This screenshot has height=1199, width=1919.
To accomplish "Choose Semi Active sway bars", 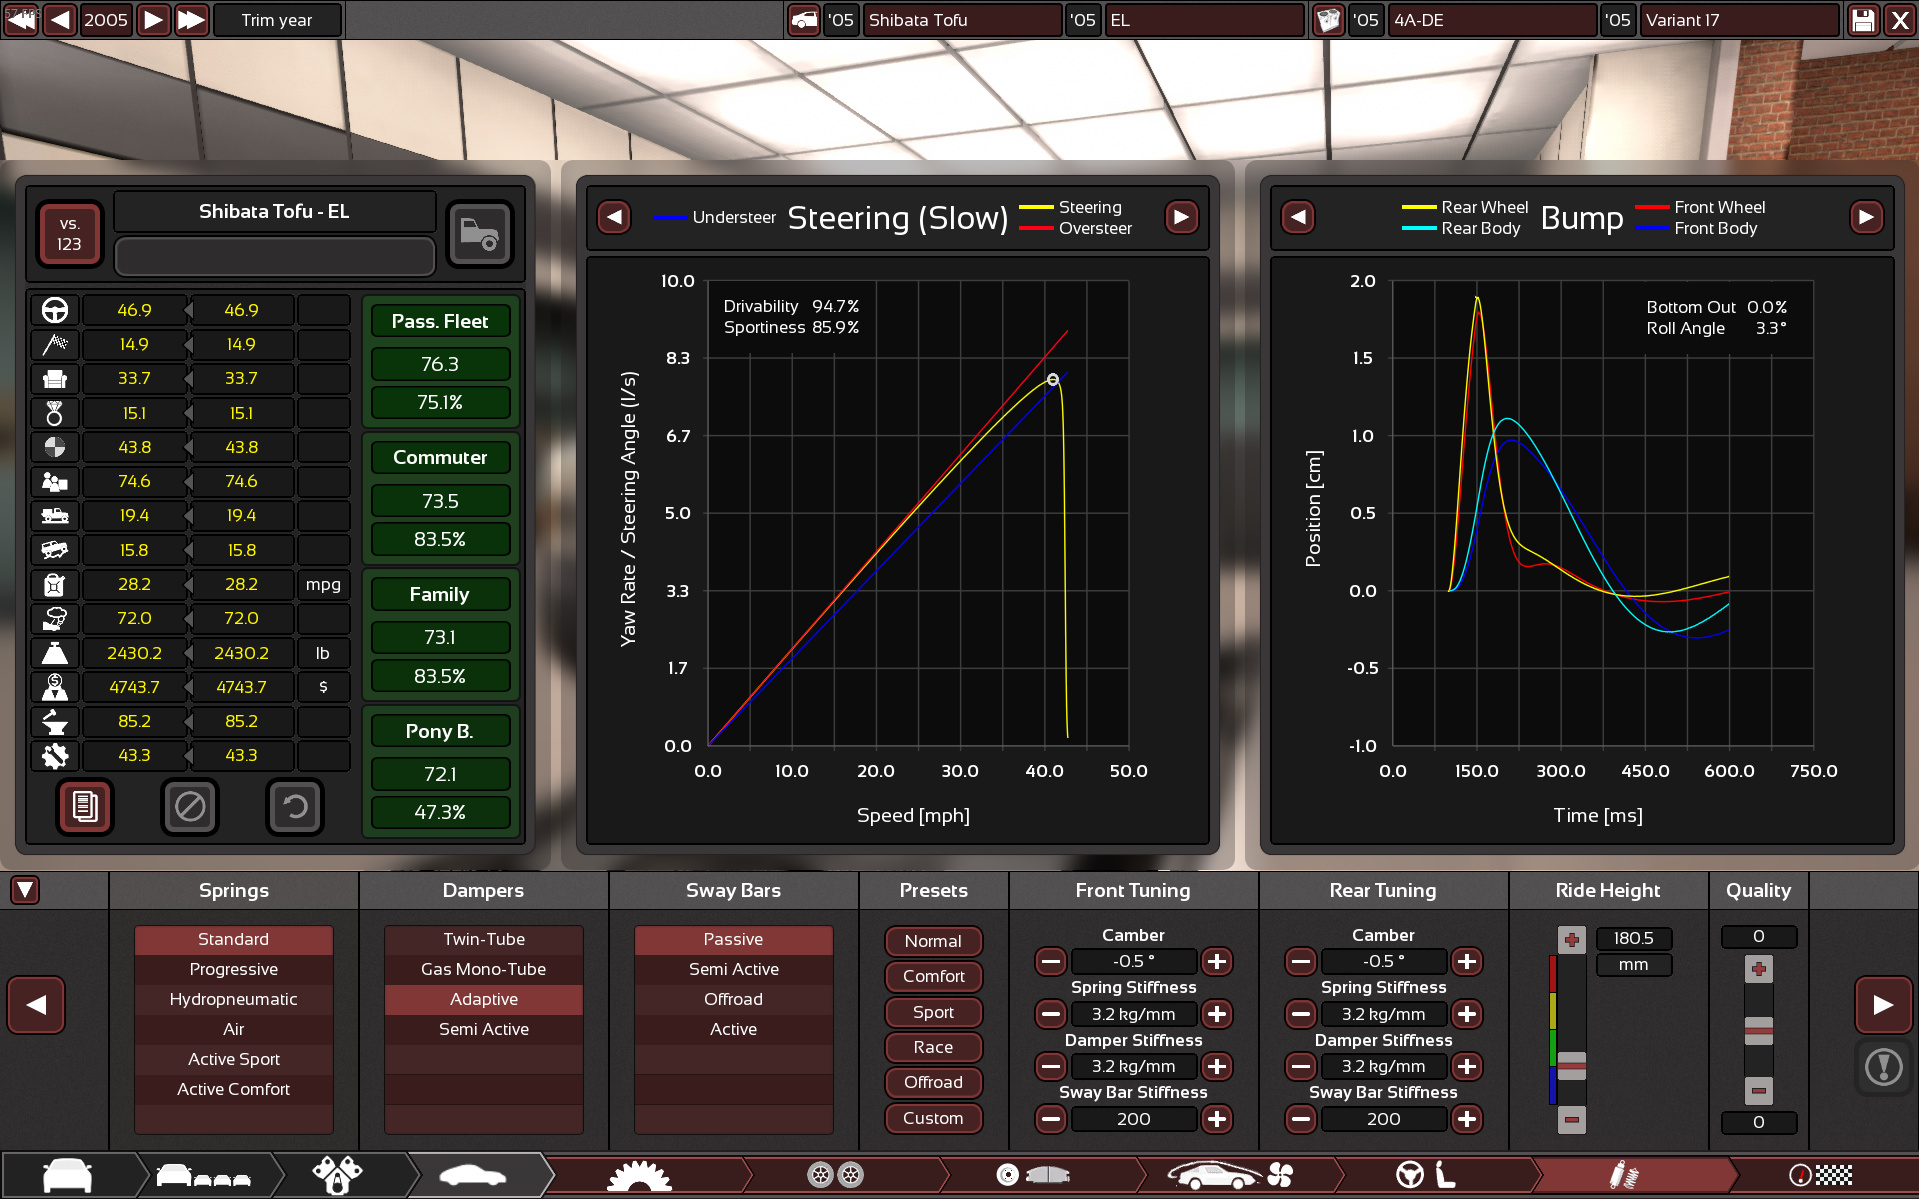I will point(733,969).
